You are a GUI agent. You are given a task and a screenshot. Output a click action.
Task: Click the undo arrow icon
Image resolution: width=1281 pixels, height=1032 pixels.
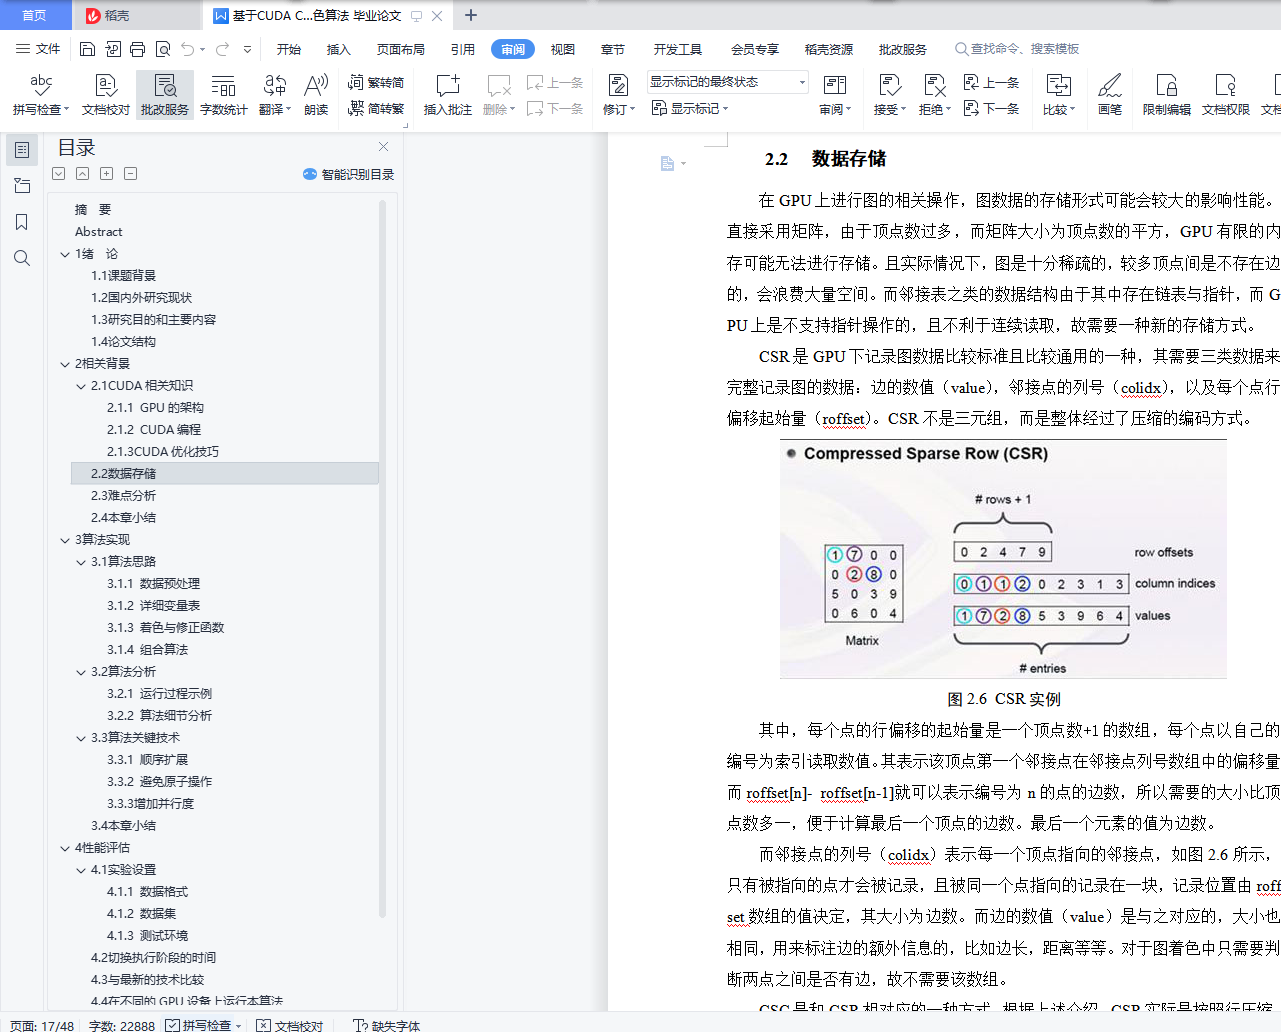coord(187,49)
